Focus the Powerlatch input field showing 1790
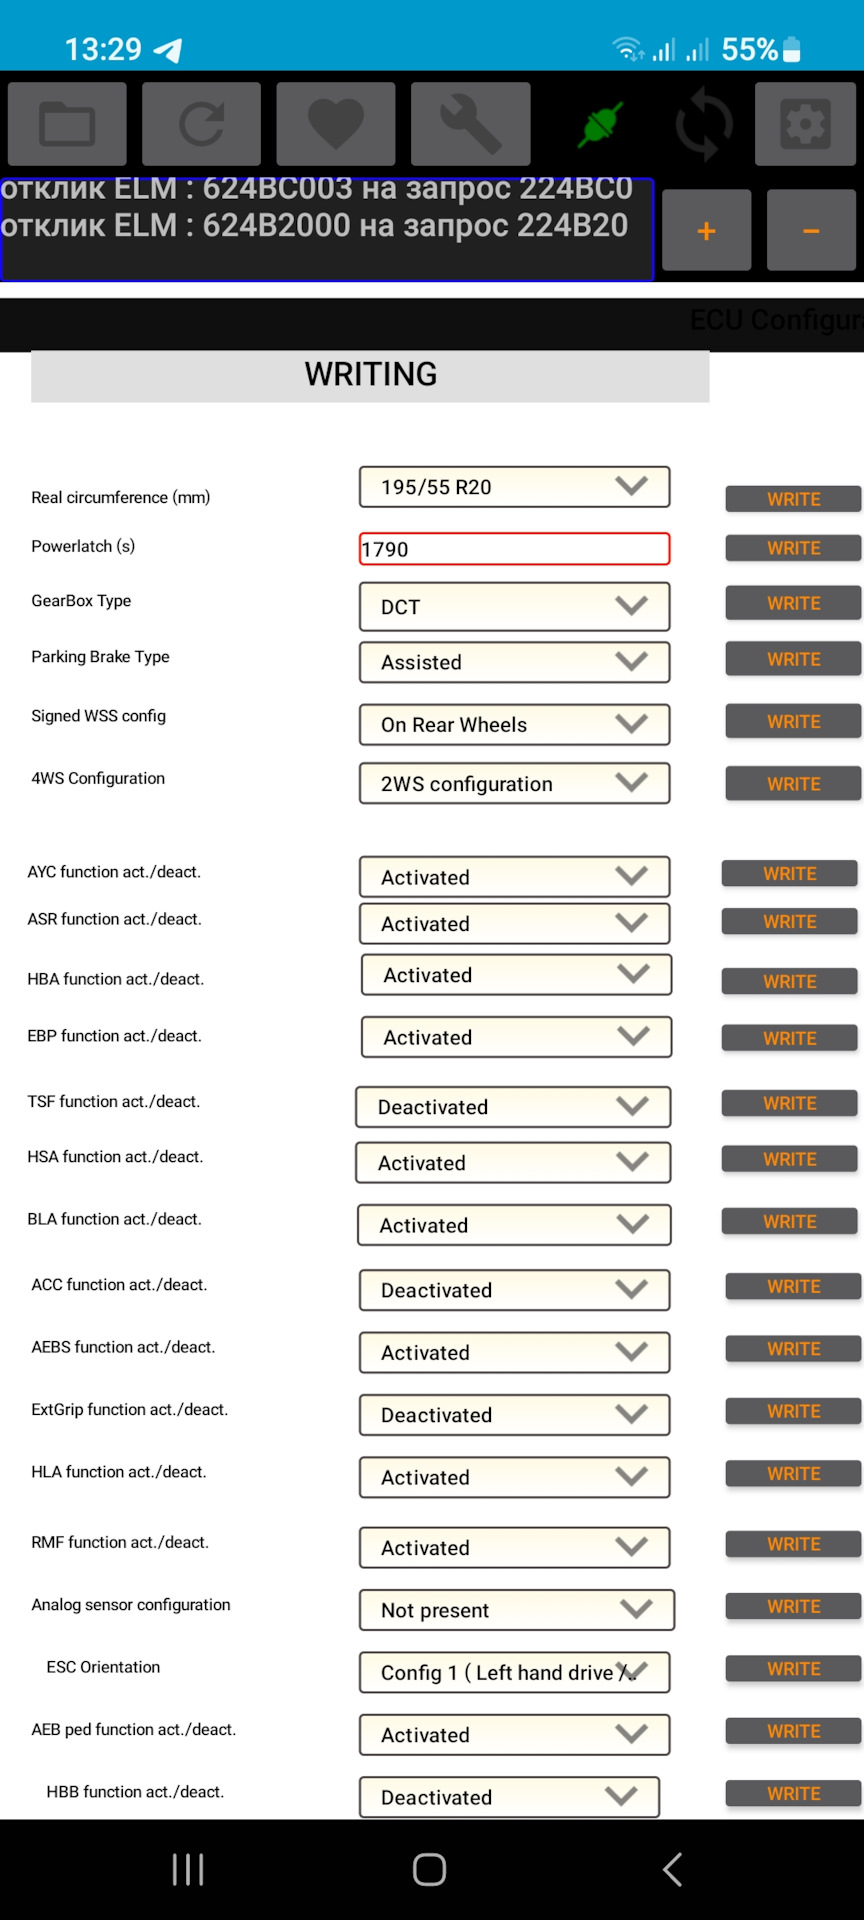Screen dimensions: 864x1920 coord(514,549)
